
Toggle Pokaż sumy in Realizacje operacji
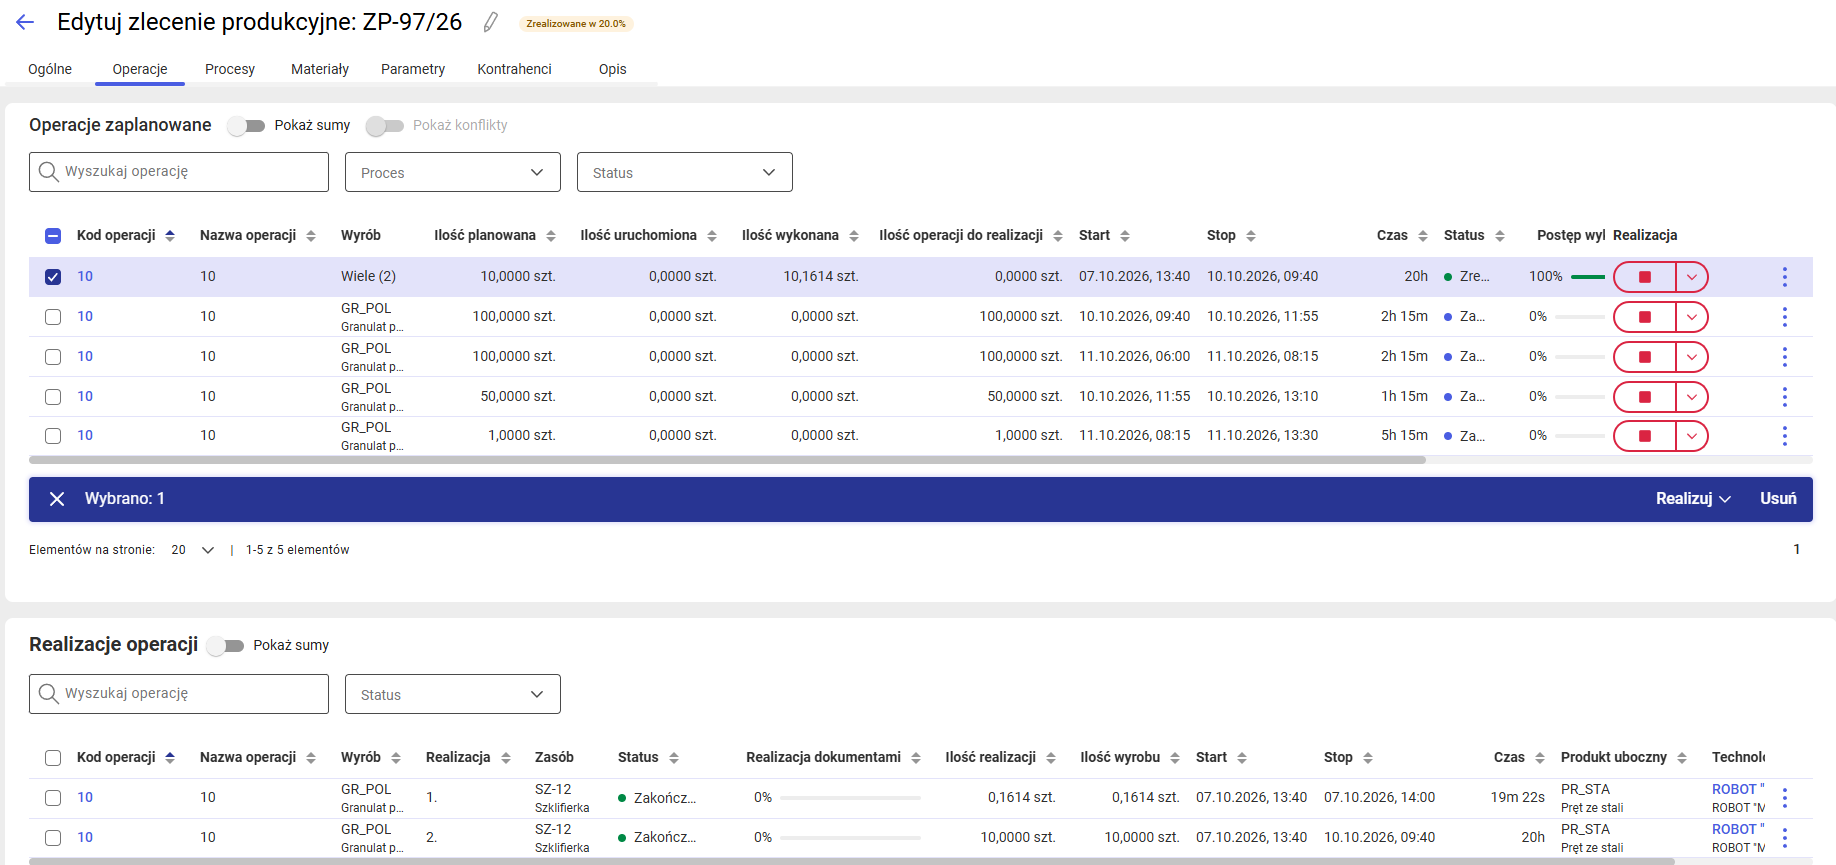[225, 646]
